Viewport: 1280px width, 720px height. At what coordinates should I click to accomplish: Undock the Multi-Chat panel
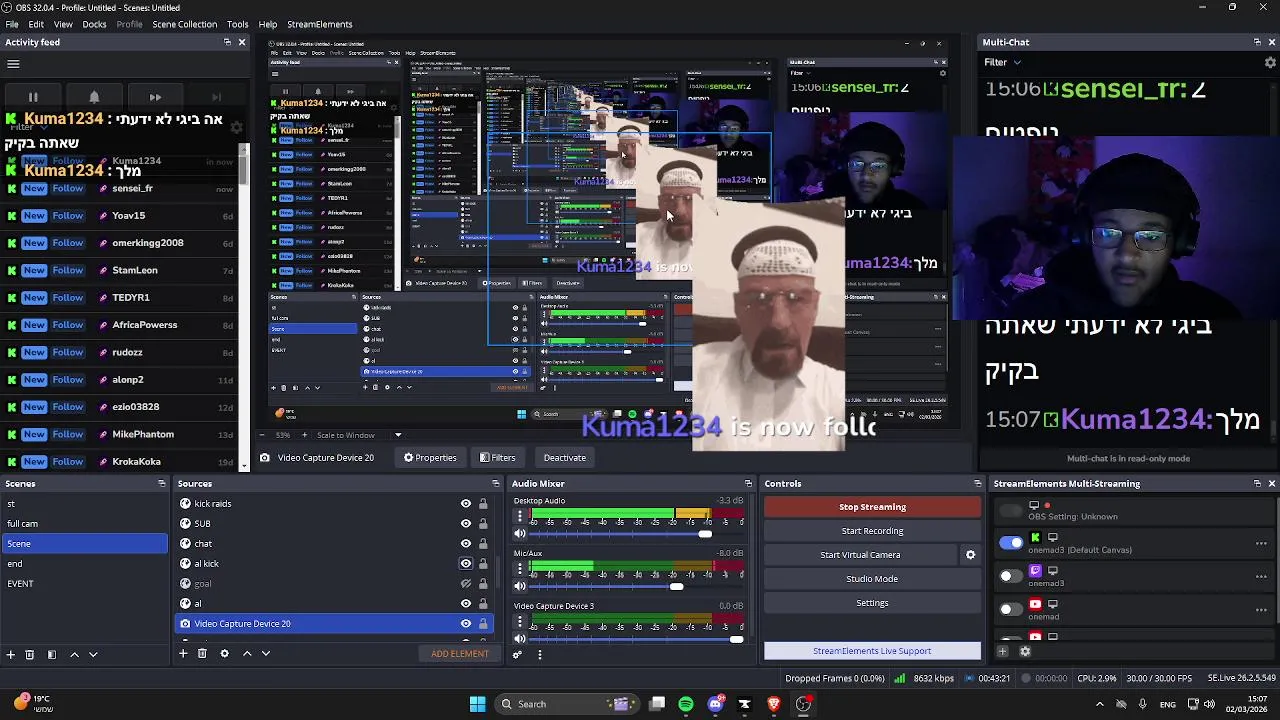point(1257,42)
